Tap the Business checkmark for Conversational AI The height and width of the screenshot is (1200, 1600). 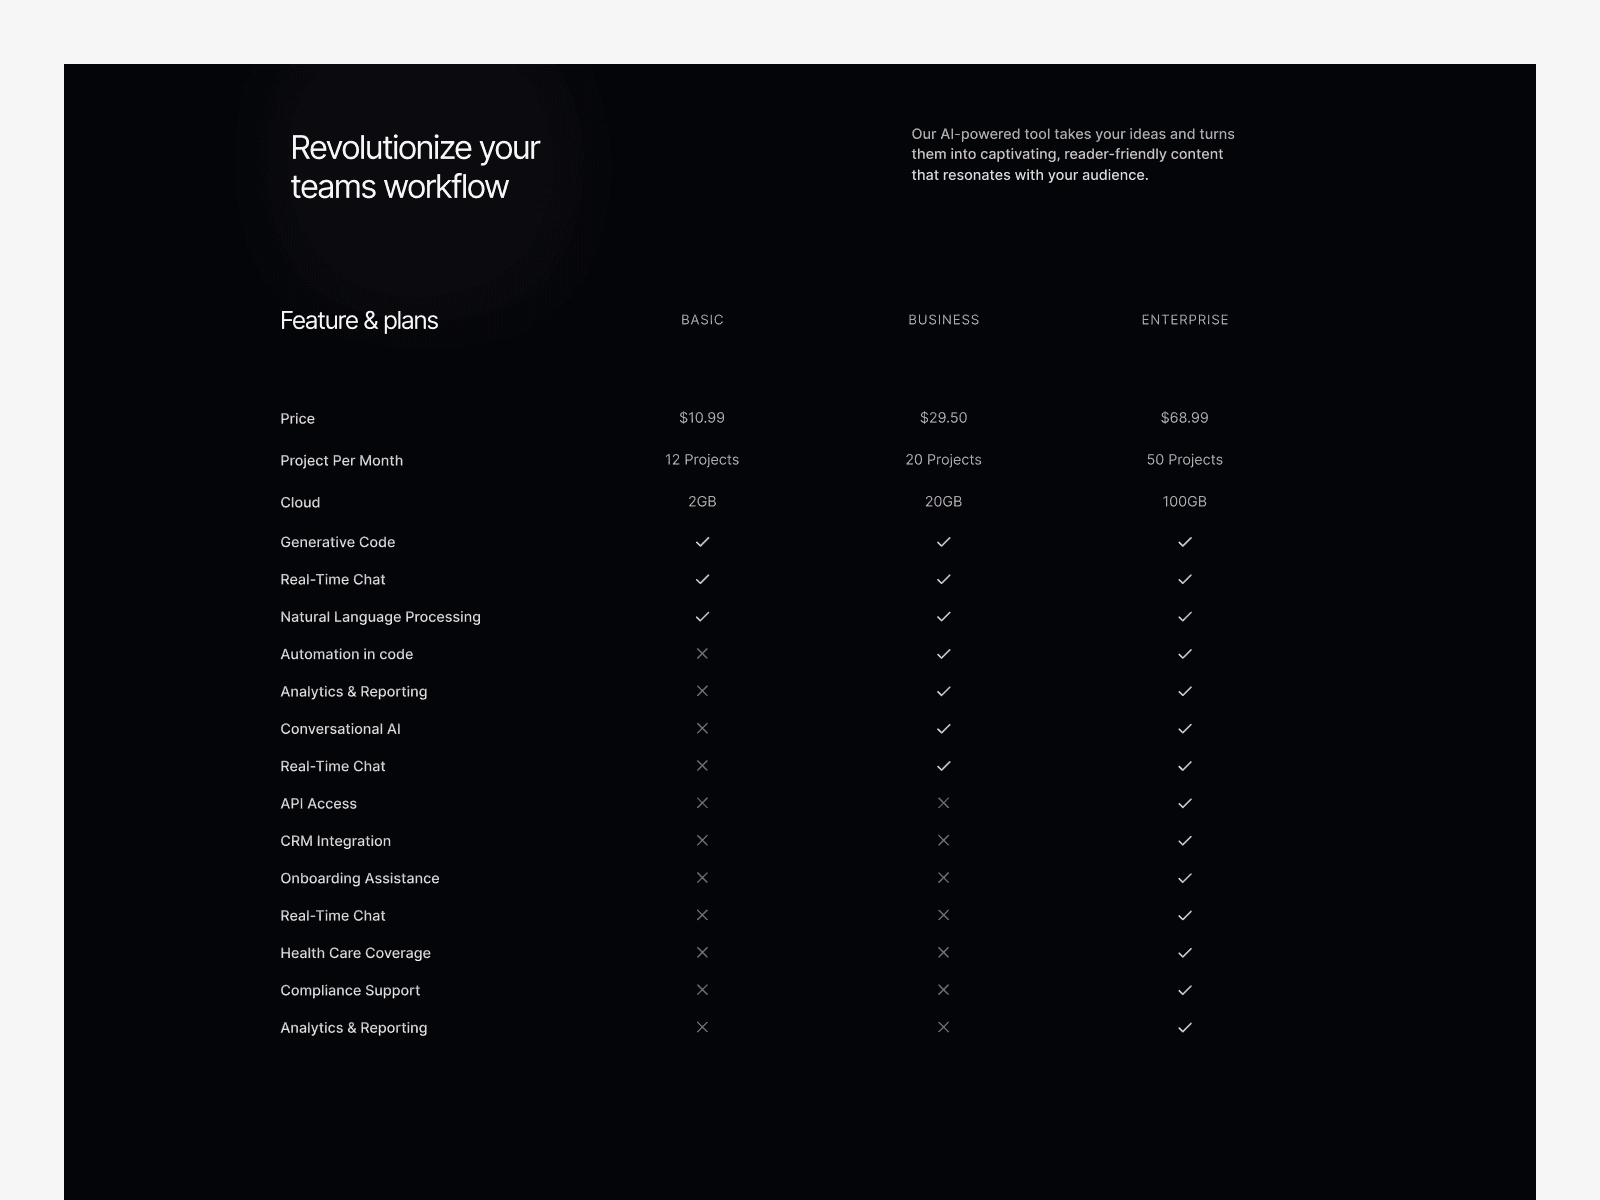coord(943,729)
